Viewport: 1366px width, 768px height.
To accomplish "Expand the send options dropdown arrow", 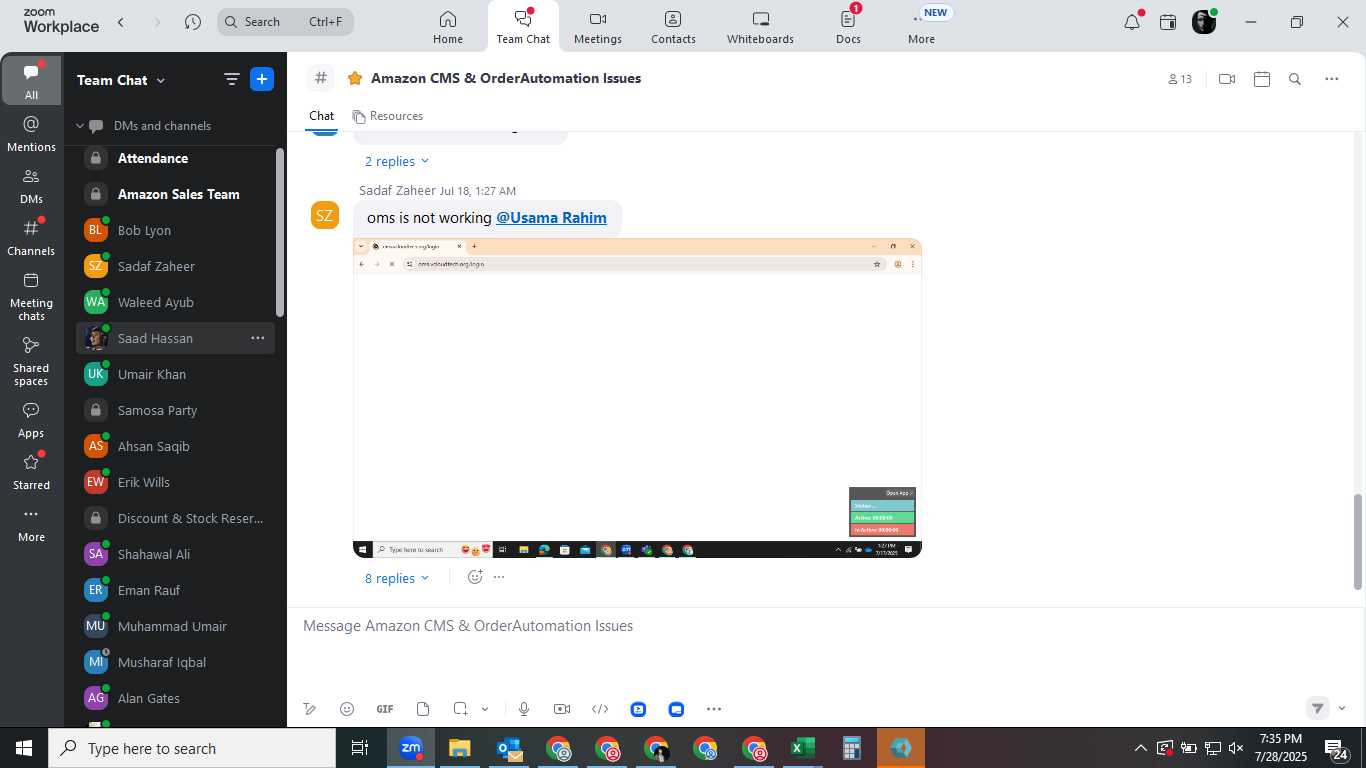I will pos(1342,708).
